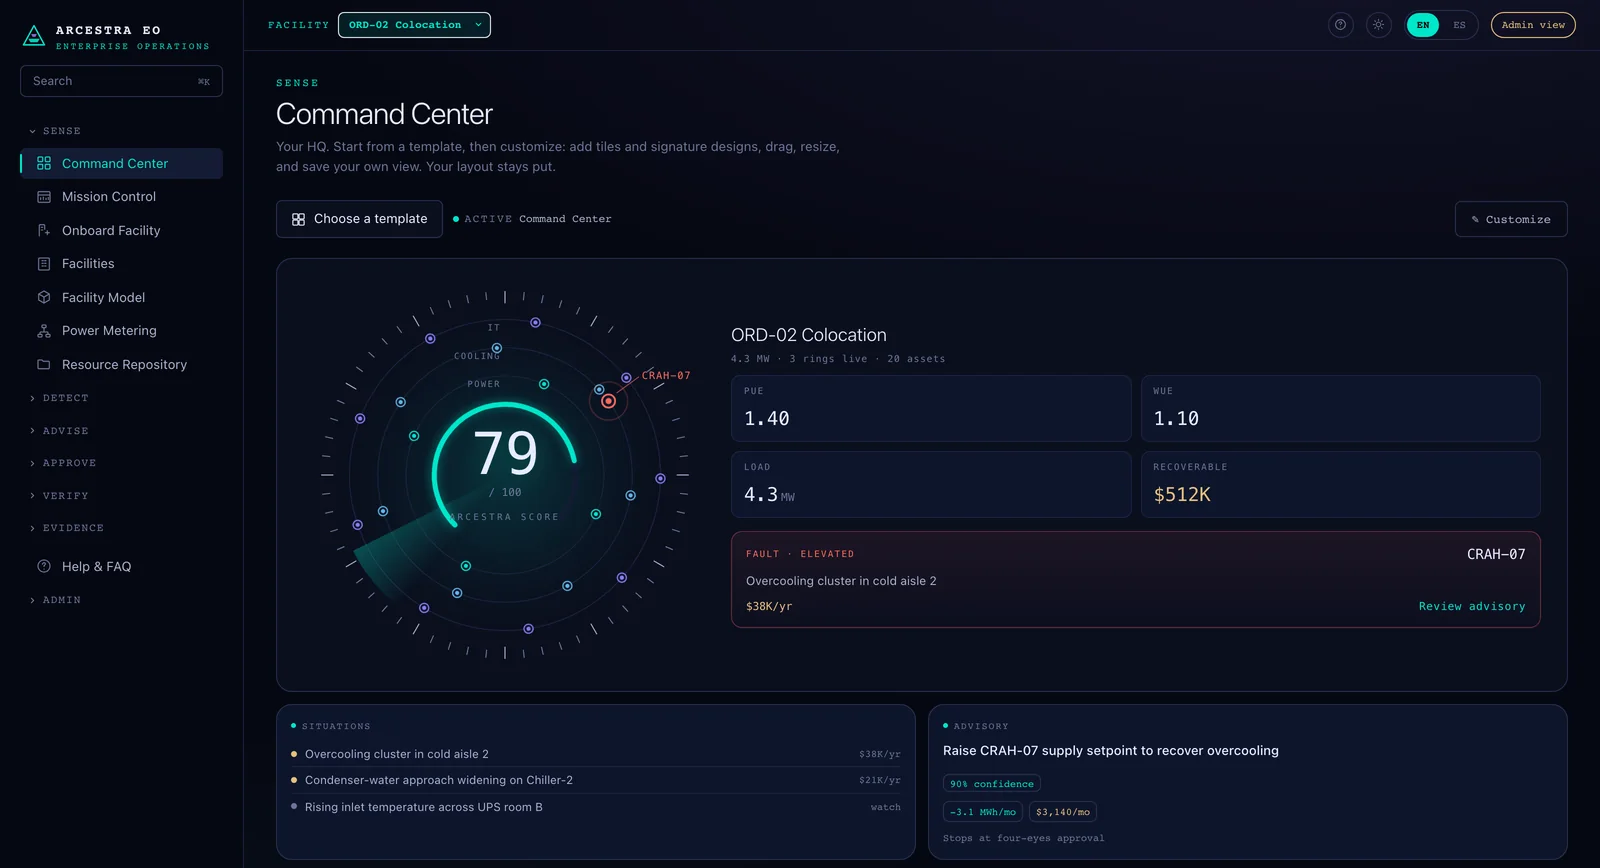
Task: Select the Load 4.3 MW tile
Action: pyautogui.click(x=931, y=485)
